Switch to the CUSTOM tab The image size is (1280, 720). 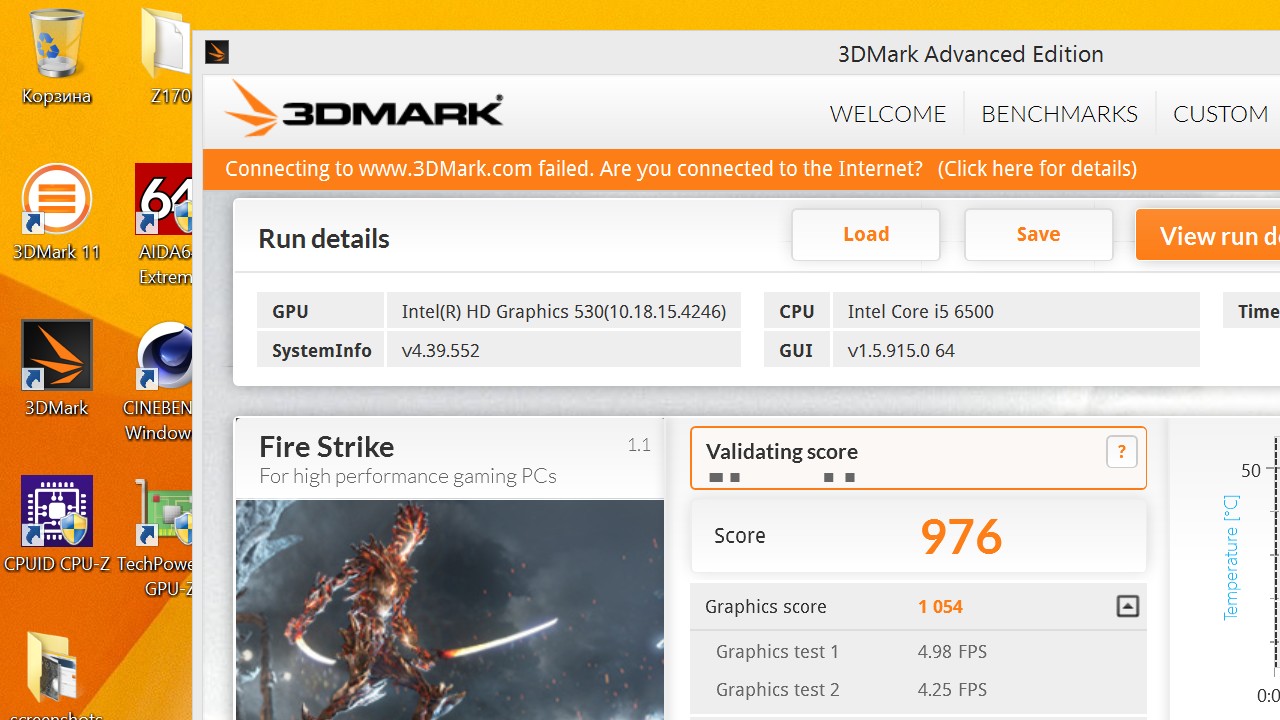[x=1221, y=114]
